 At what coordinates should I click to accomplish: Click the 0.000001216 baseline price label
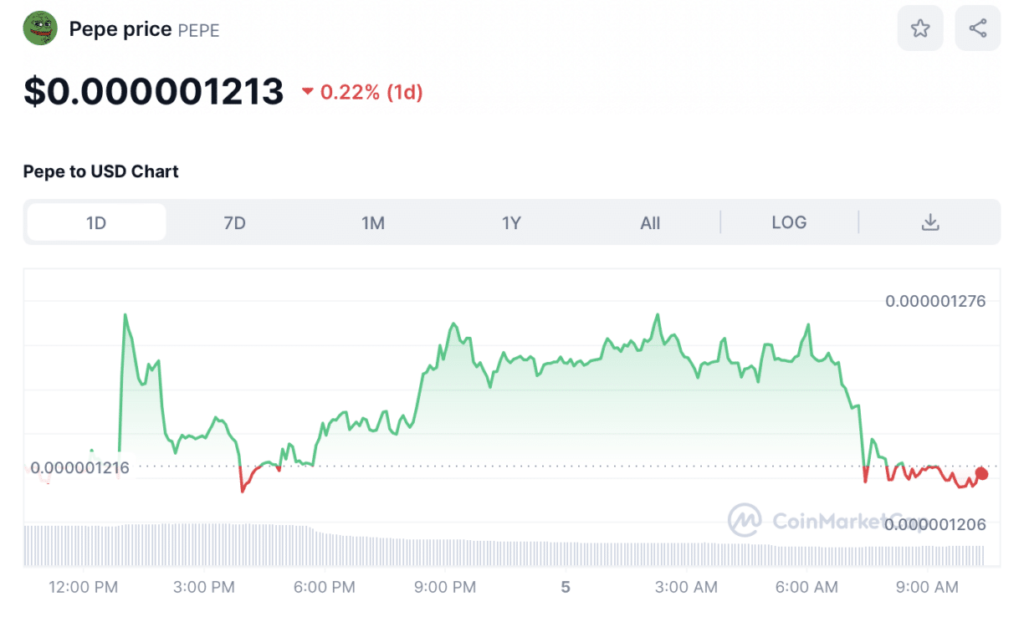(80, 467)
